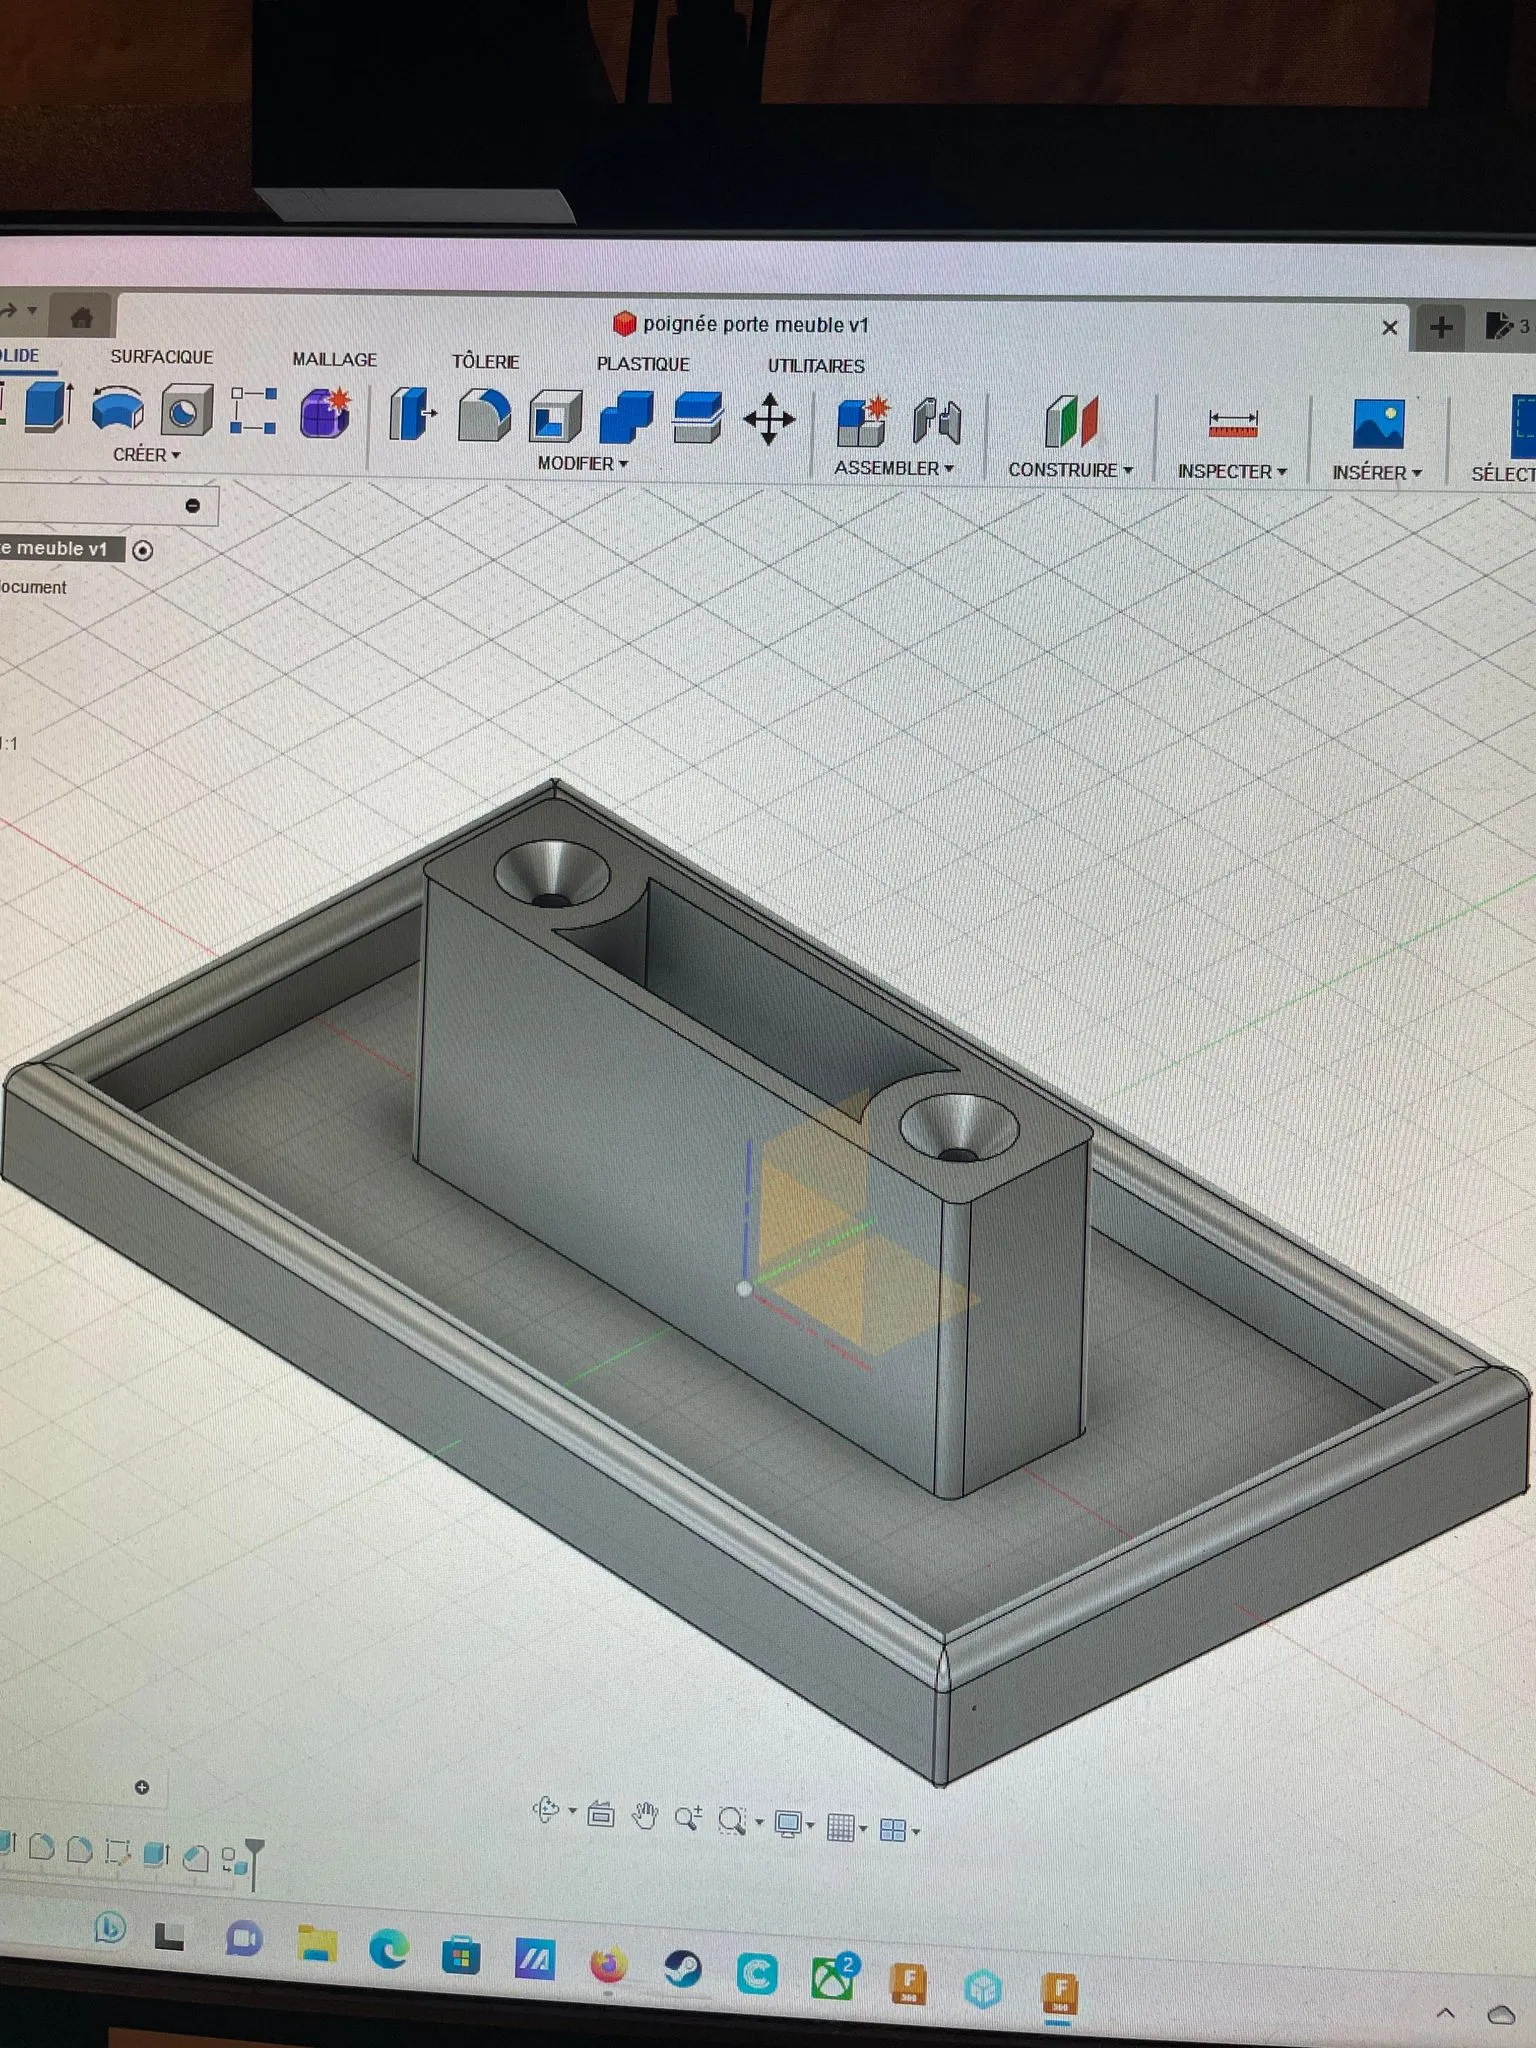
Task: Show hidden system tray icons chevron
Action: pyautogui.click(x=1445, y=2012)
